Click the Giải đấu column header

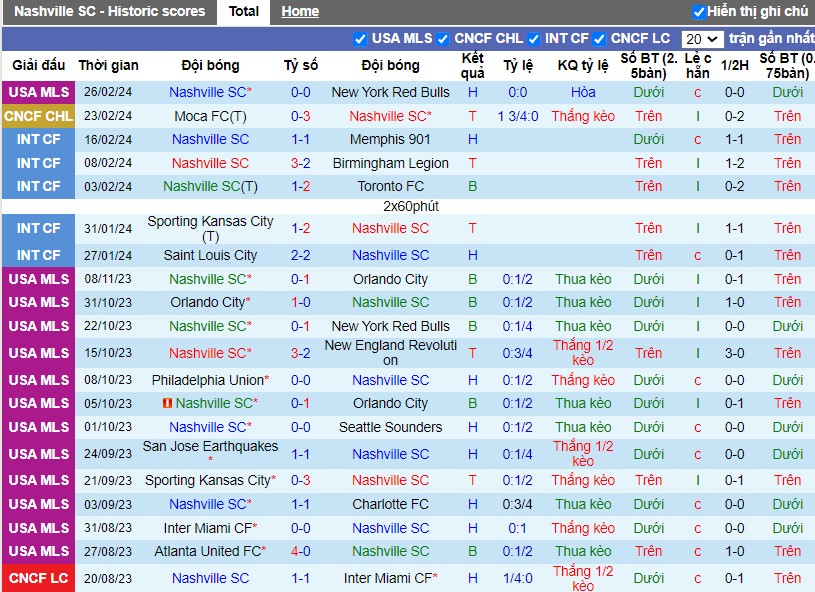(38, 65)
